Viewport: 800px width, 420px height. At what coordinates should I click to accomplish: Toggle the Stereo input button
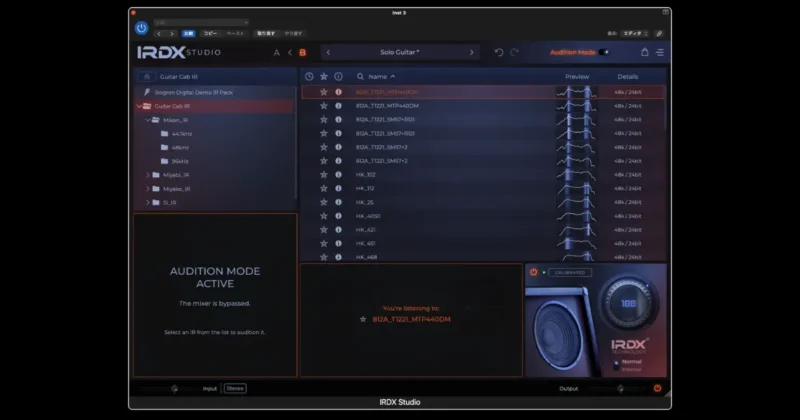click(x=235, y=388)
